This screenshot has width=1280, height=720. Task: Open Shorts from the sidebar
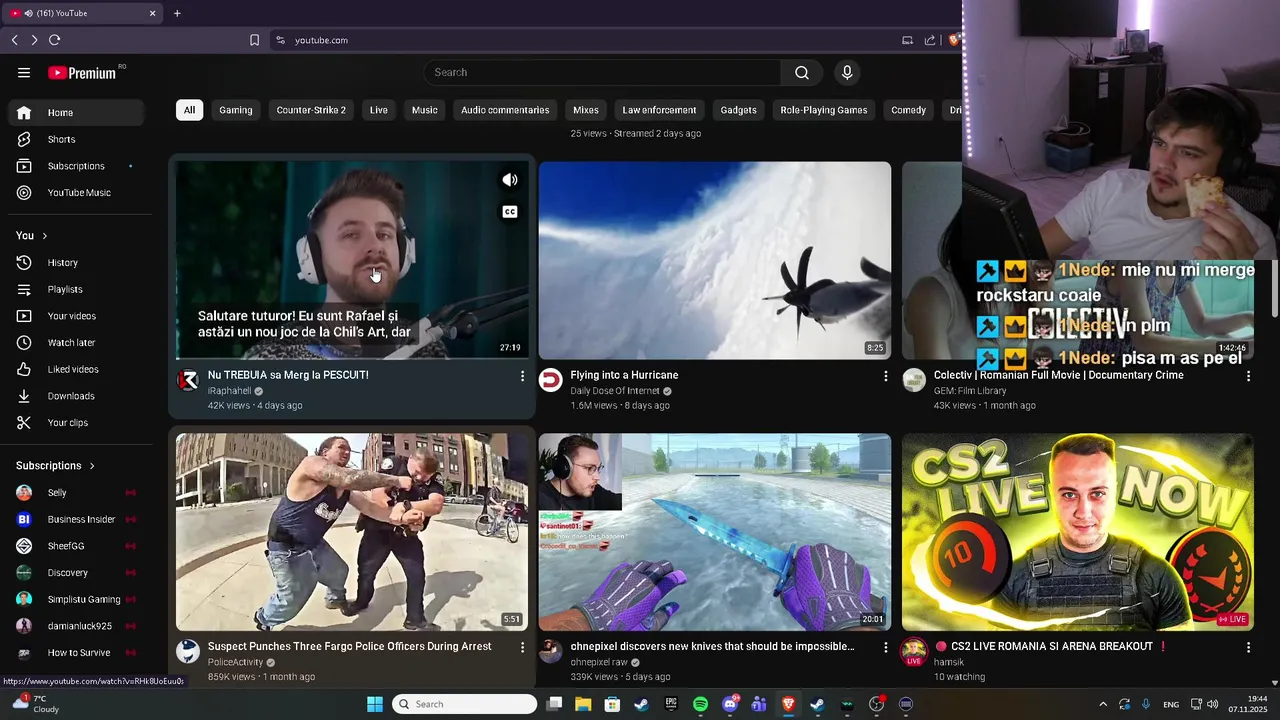coord(76,140)
